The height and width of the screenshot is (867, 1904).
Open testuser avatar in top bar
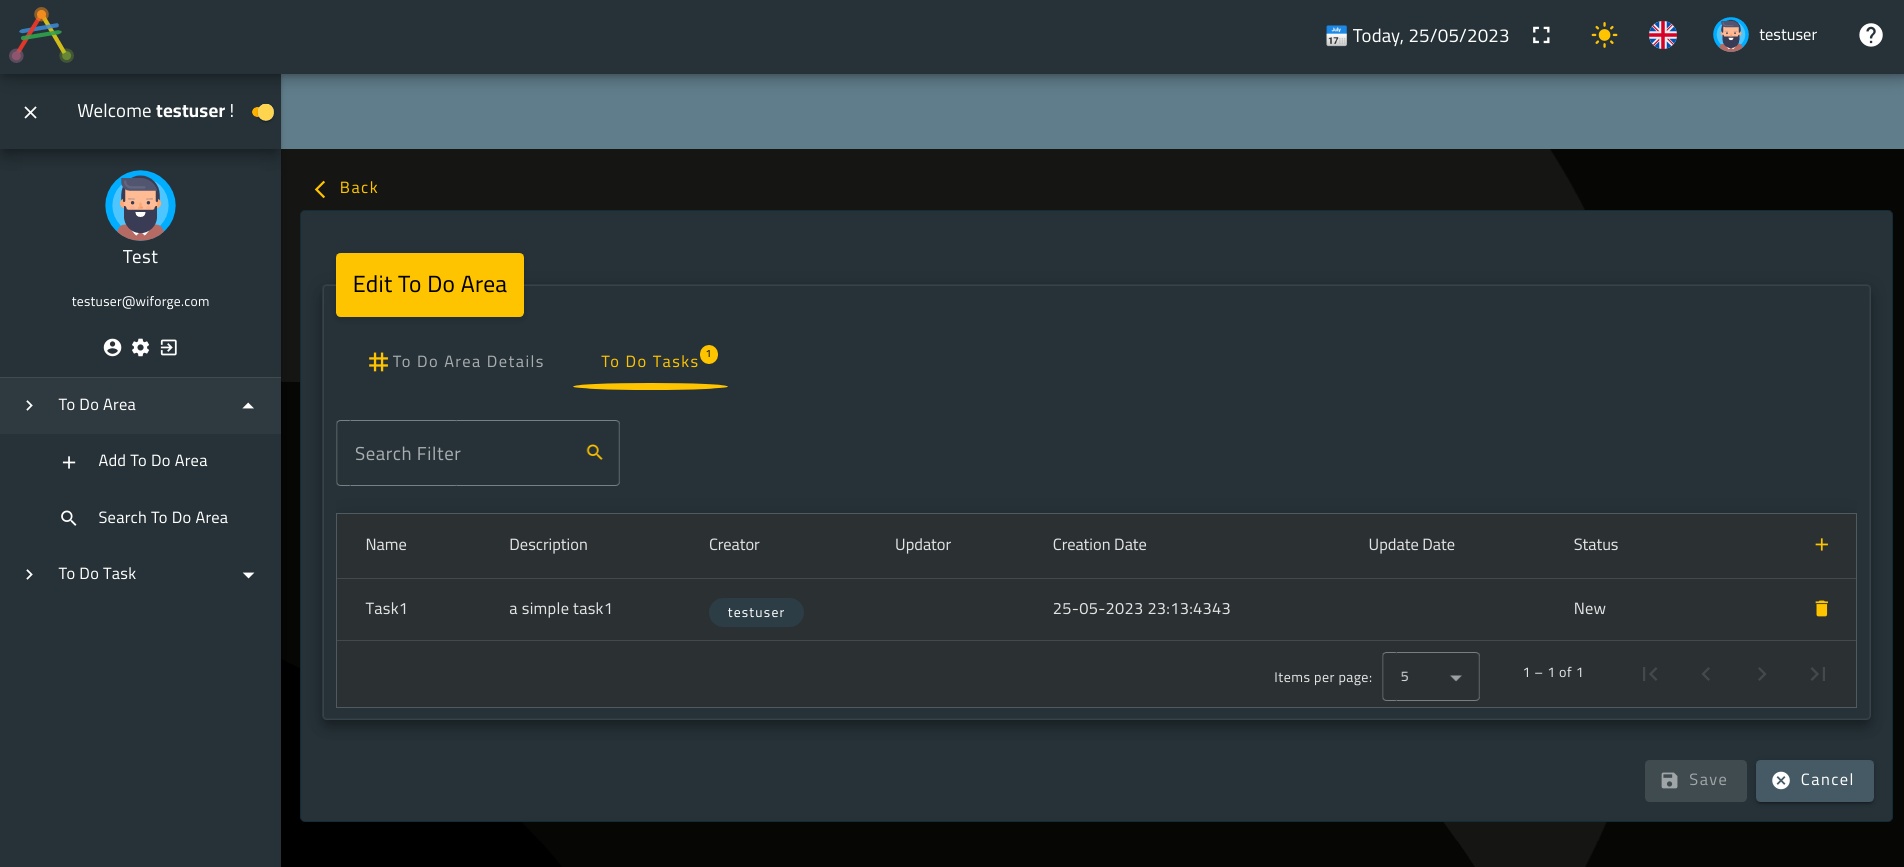1731,35
